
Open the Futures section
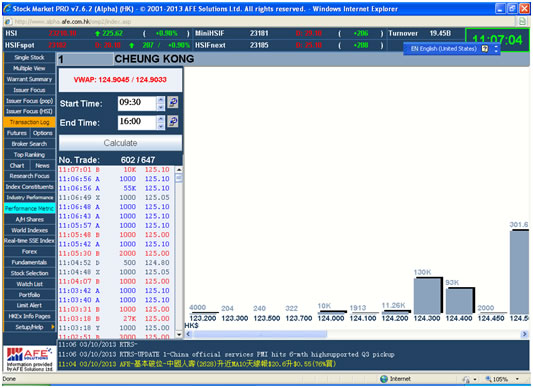pyautogui.click(x=17, y=133)
